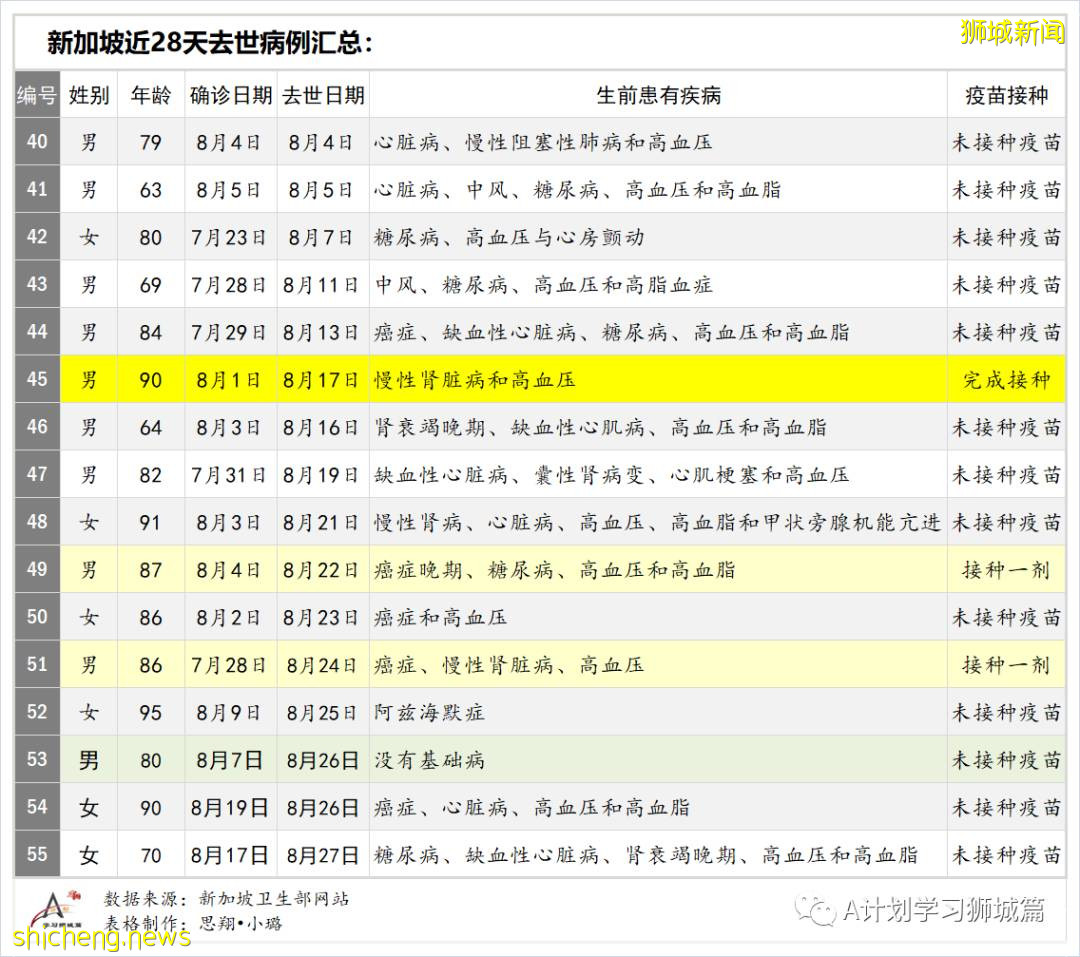The width and height of the screenshot is (1080, 957).
Task: Click row number 52 cell
Action: tap(36, 713)
